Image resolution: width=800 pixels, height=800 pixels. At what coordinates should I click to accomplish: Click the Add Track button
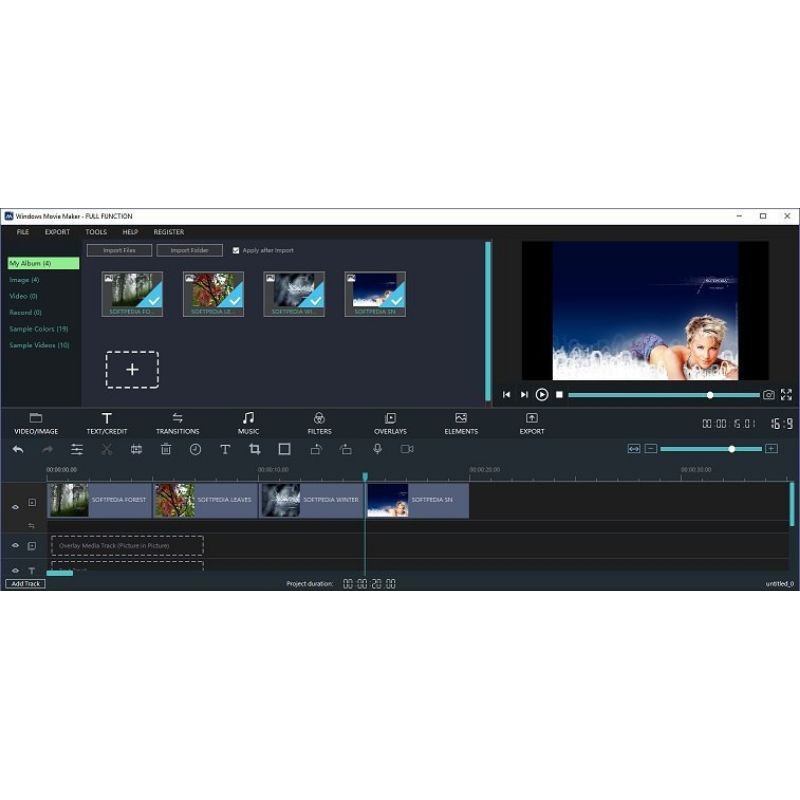(25, 584)
